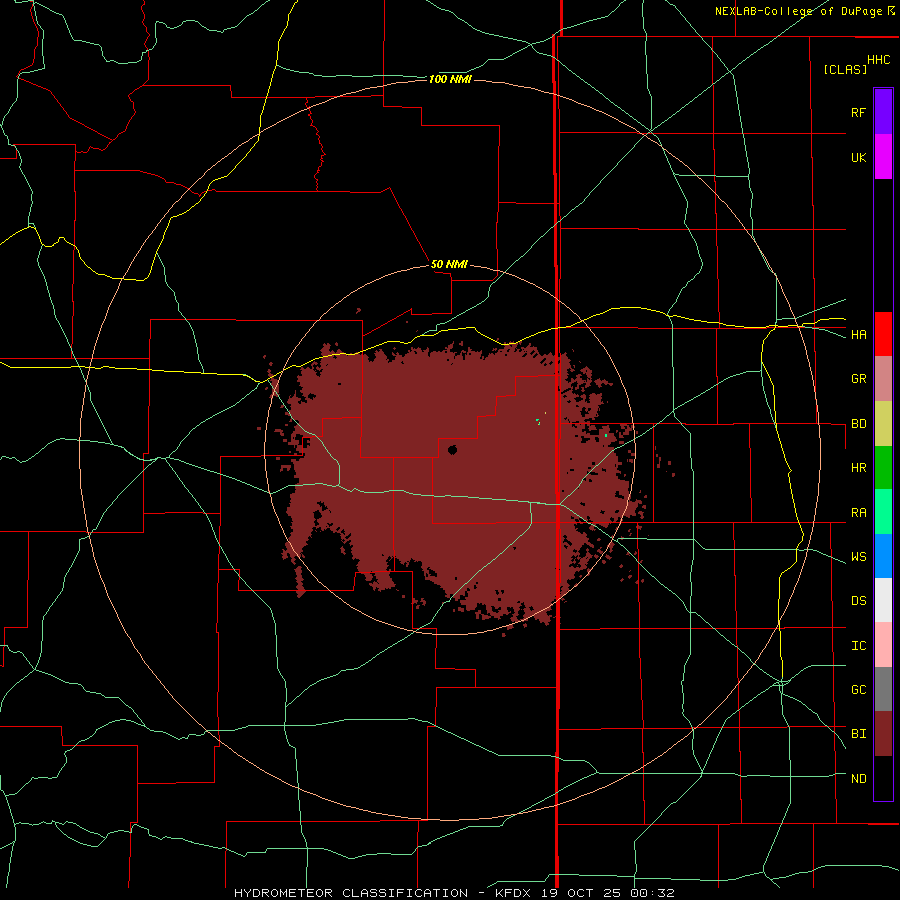
Task: Click the [CLAS] units label
Action: pyautogui.click(x=845, y=69)
